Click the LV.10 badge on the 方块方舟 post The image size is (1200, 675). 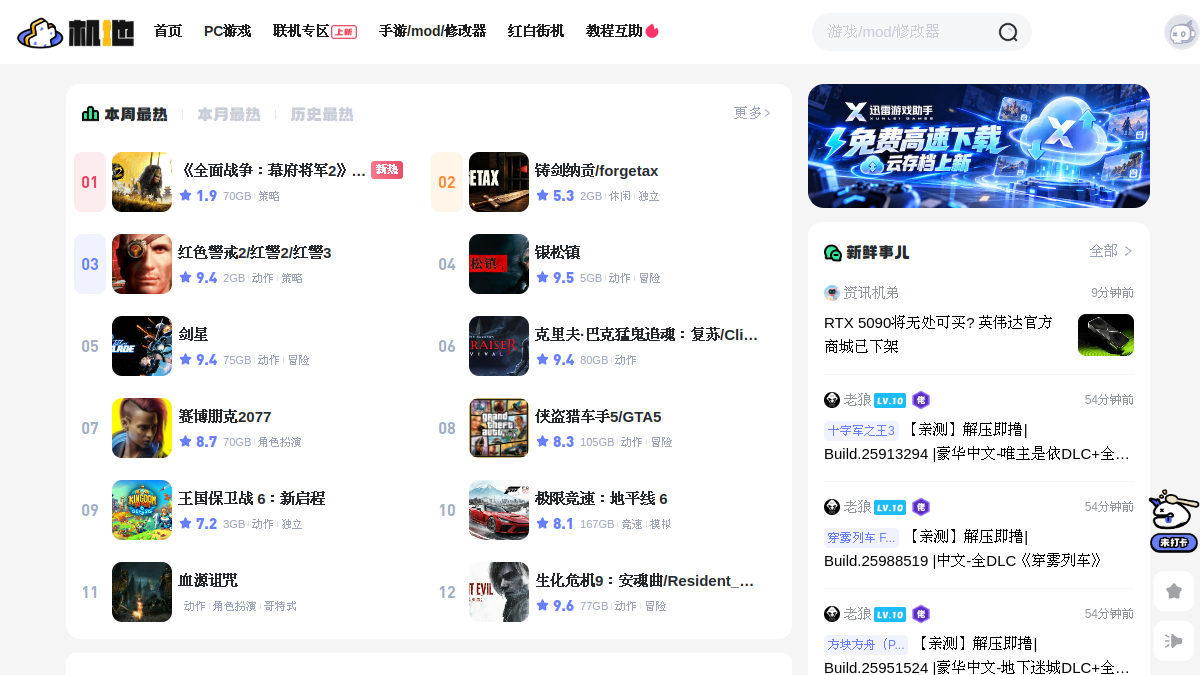pyautogui.click(x=890, y=614)
